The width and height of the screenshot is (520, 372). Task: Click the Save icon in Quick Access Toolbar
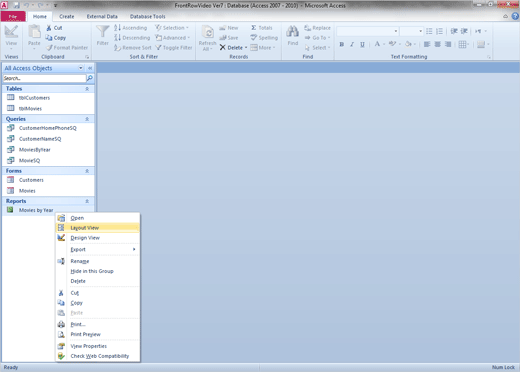point(16,5)
